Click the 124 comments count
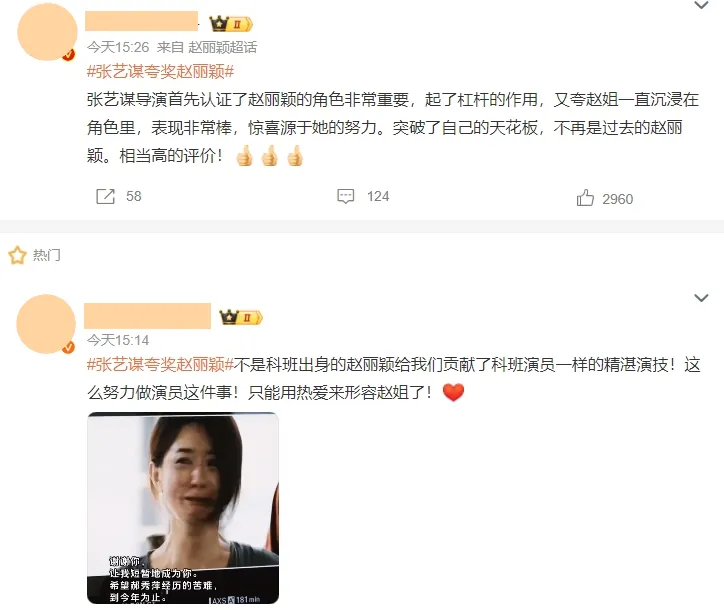The width and height of the screenshot is (724, 610). (x=378, y=196)
